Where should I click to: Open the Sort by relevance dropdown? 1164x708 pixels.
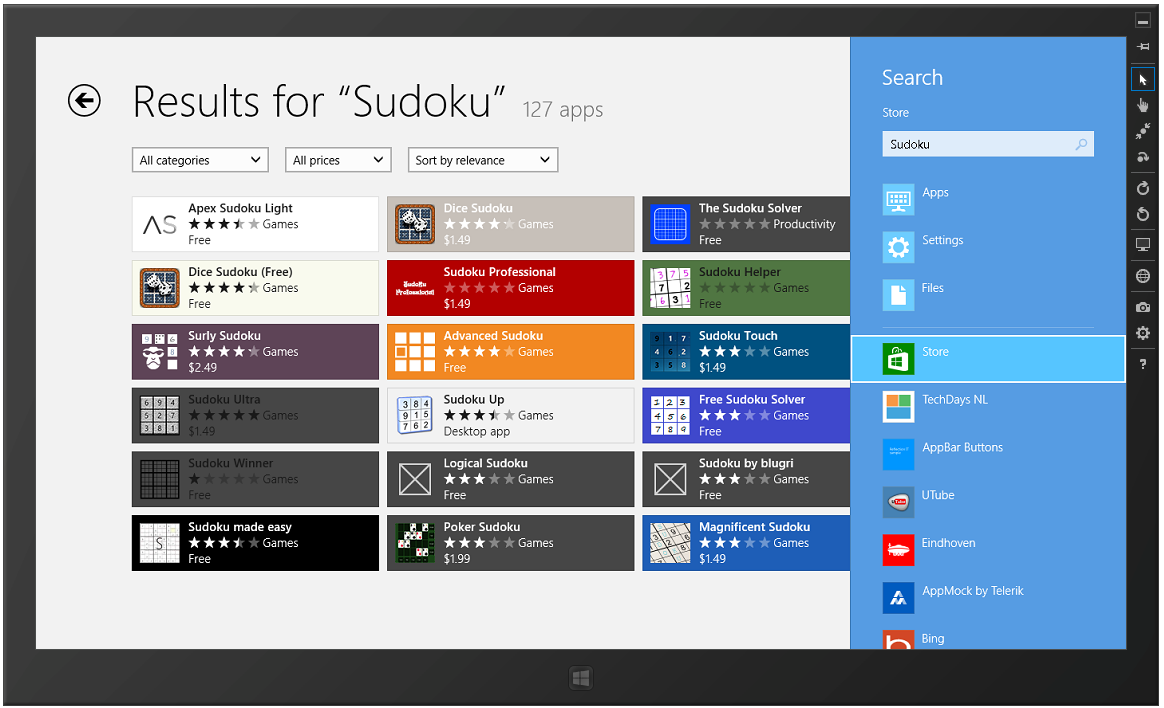point(483,160)
